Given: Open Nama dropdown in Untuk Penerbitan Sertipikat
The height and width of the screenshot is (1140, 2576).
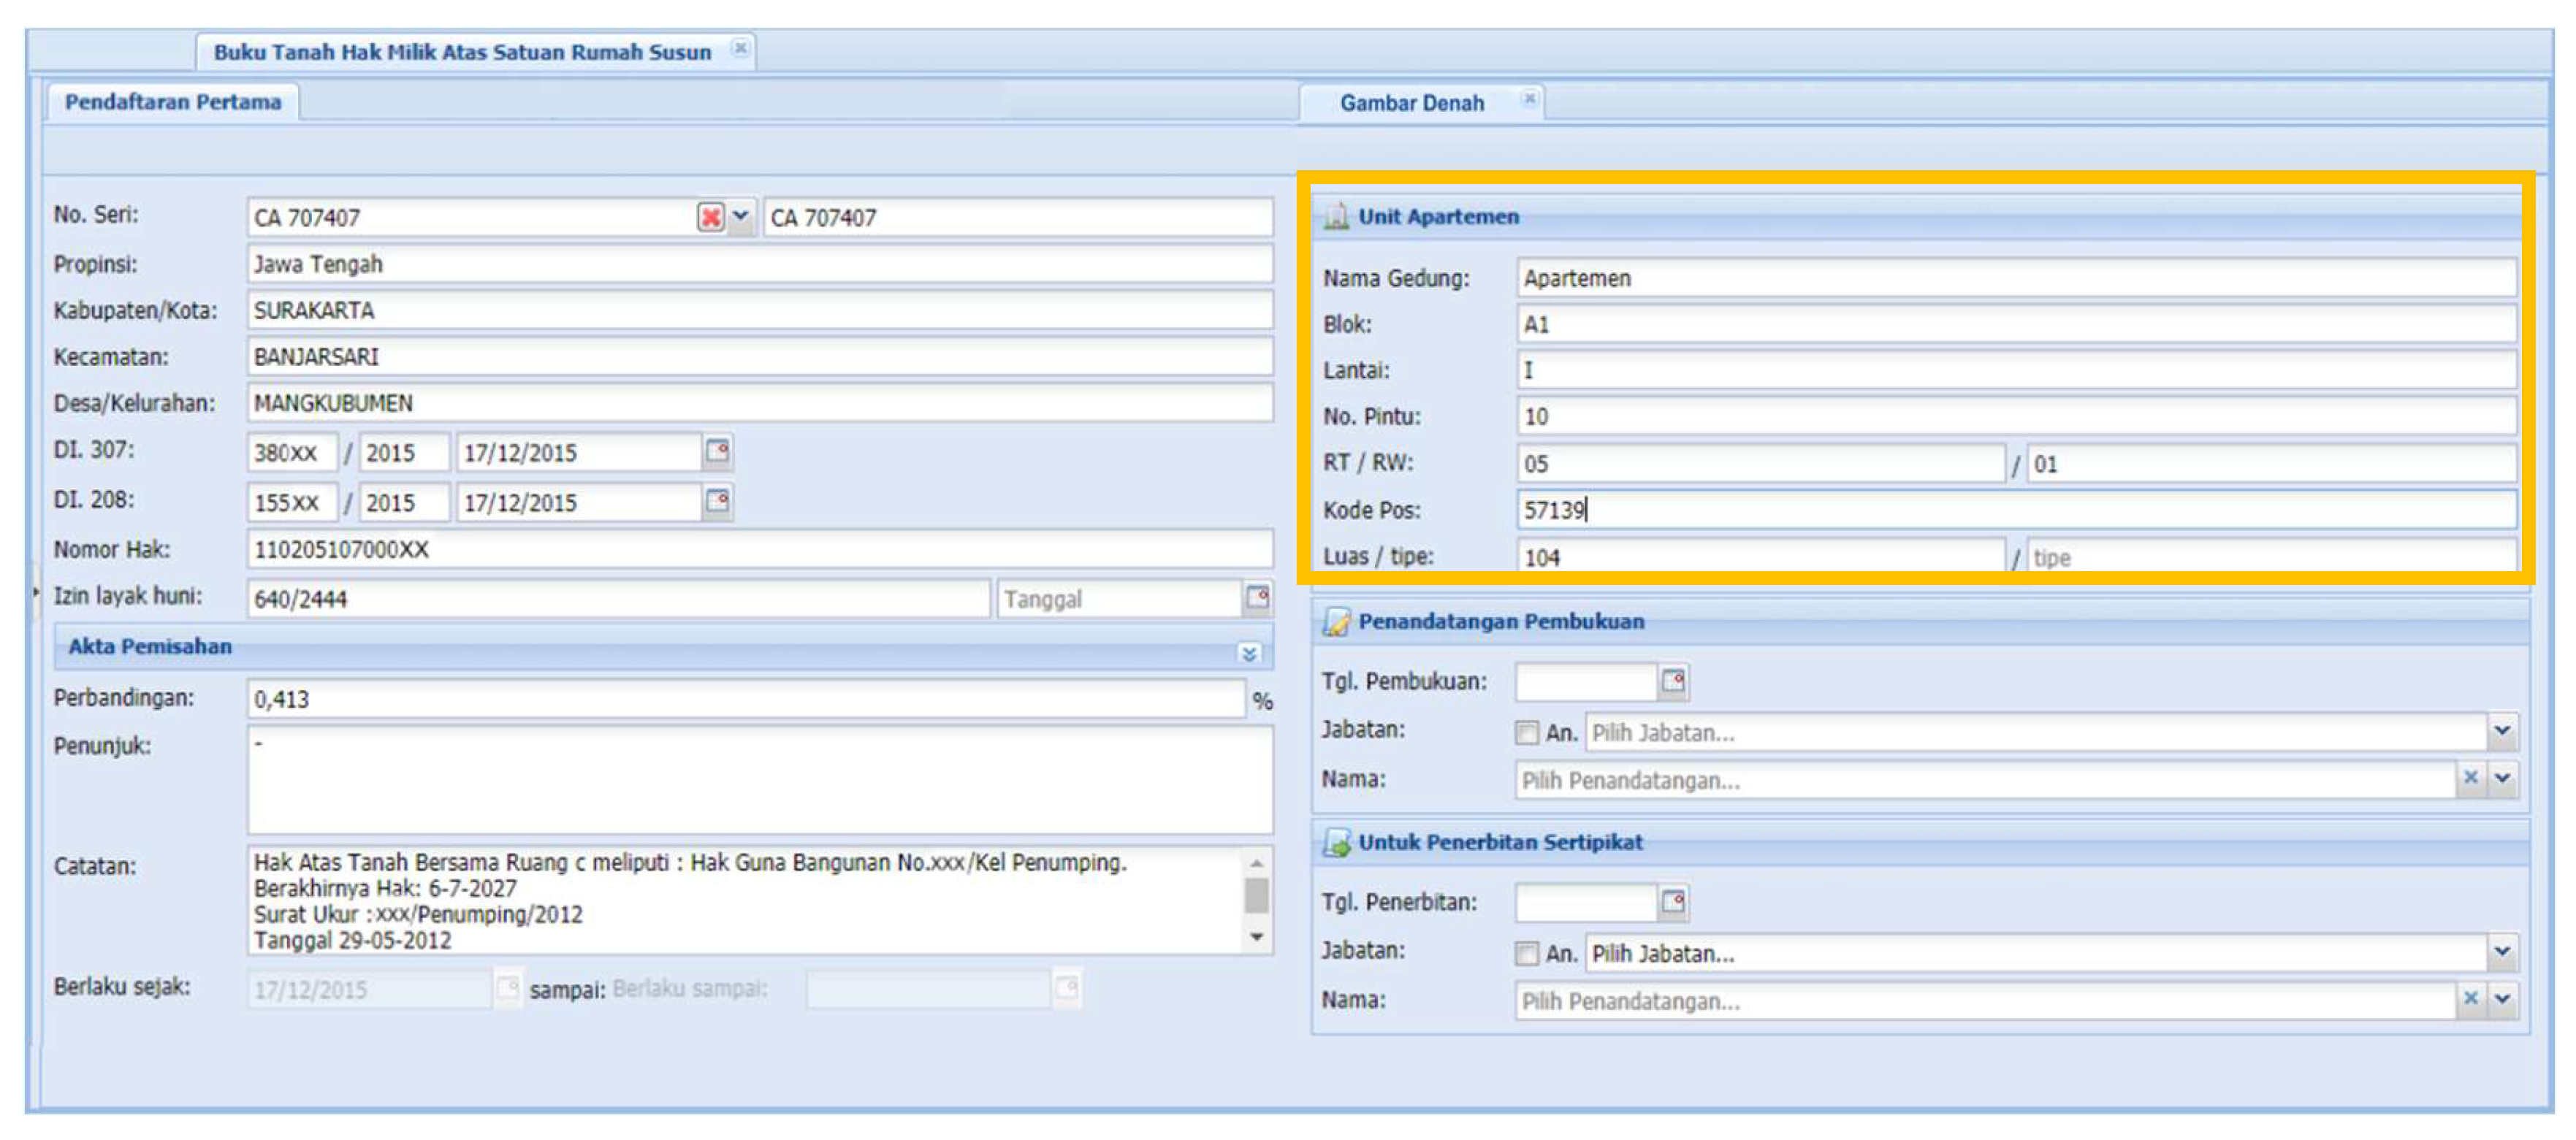Looking at the screenshot, I should click(x=2502, y=1000).
